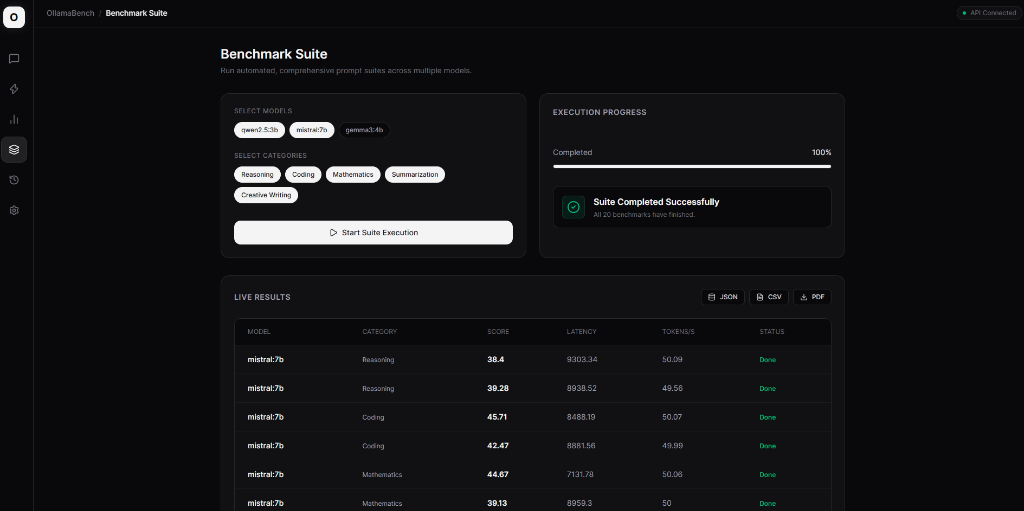Viewport: 1024px width, 511px height.
Task: Click the LATENCY column header
Action: 581,332
